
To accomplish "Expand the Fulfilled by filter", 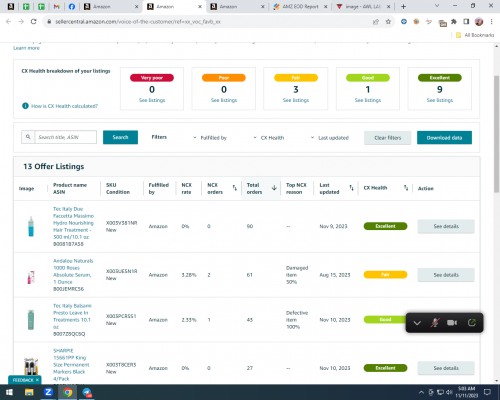I will [210, 138].
